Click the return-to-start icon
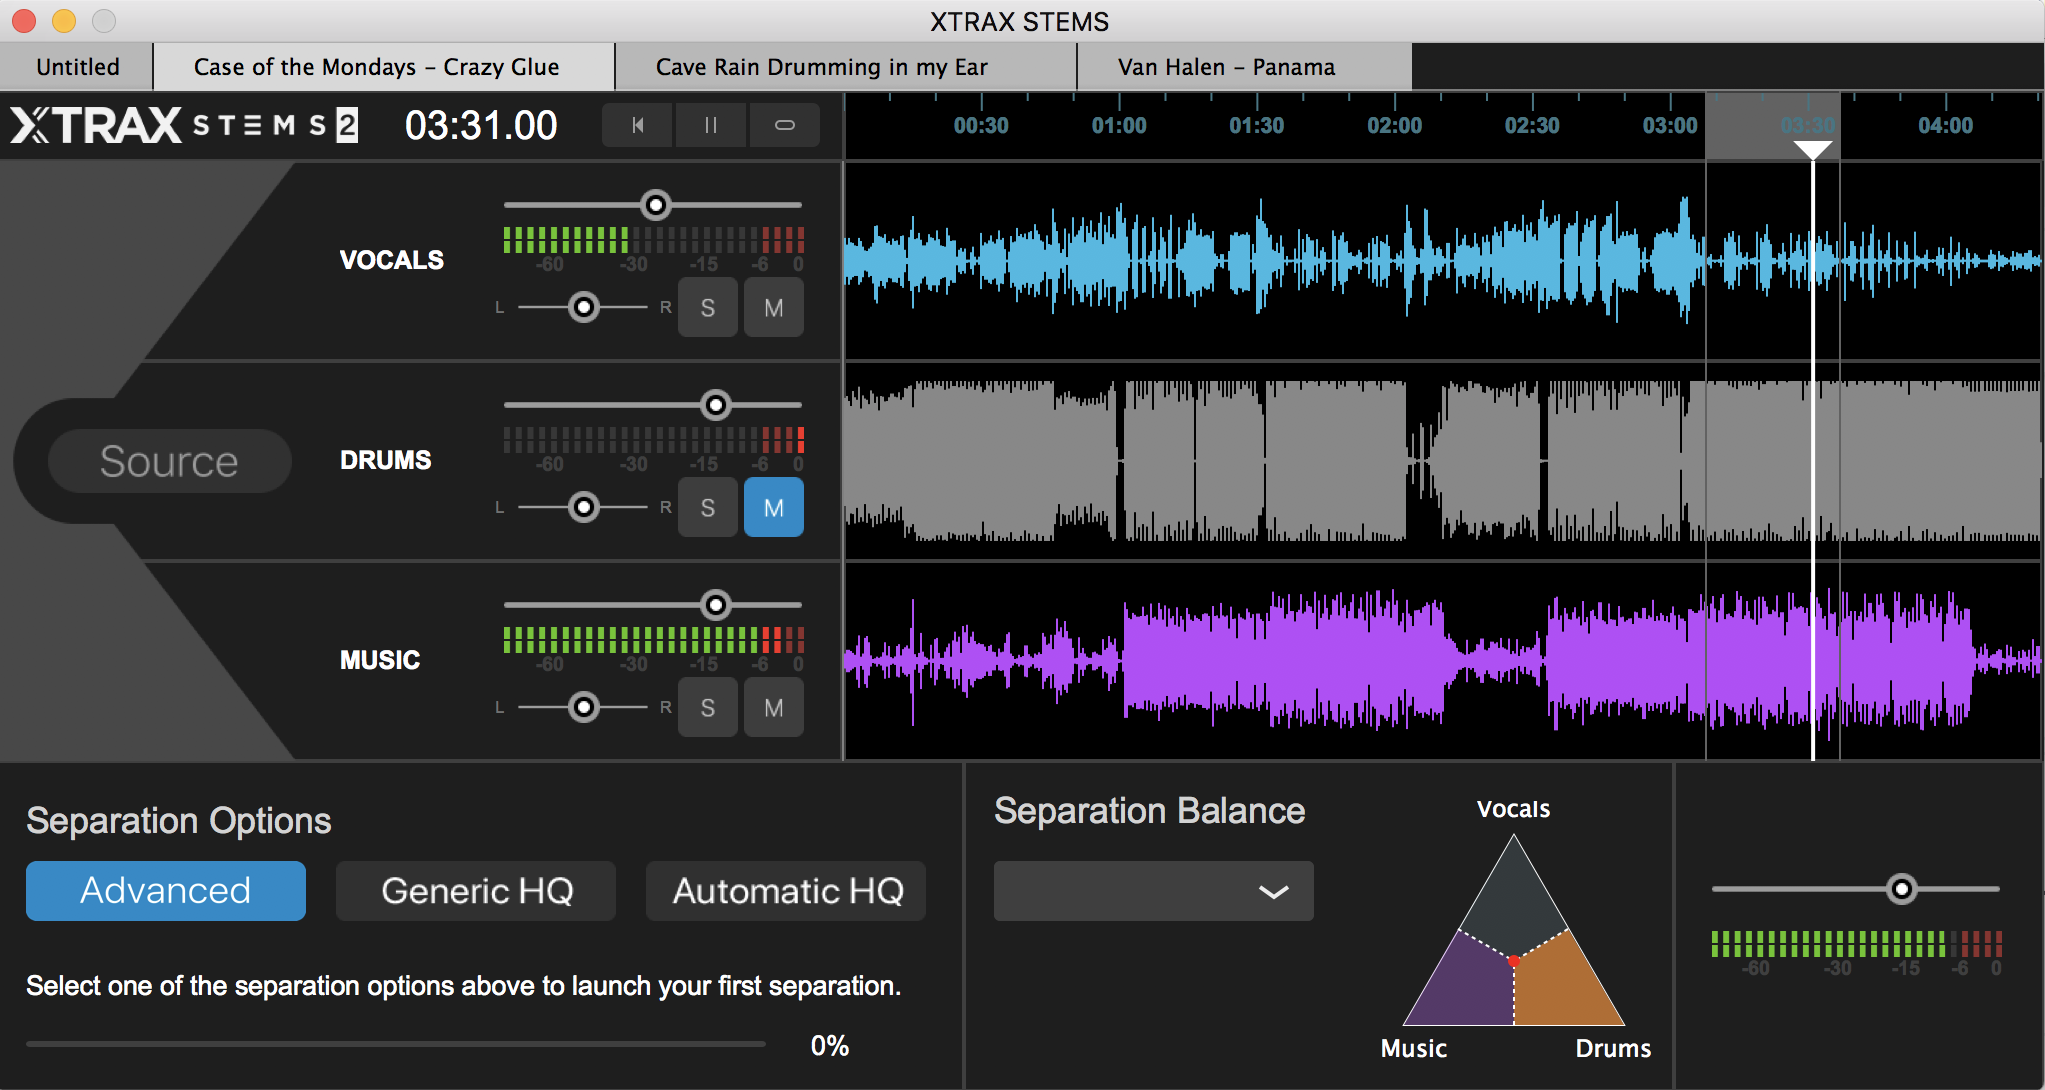The height and width of the screenshot is (1090, 2045). 637,124
